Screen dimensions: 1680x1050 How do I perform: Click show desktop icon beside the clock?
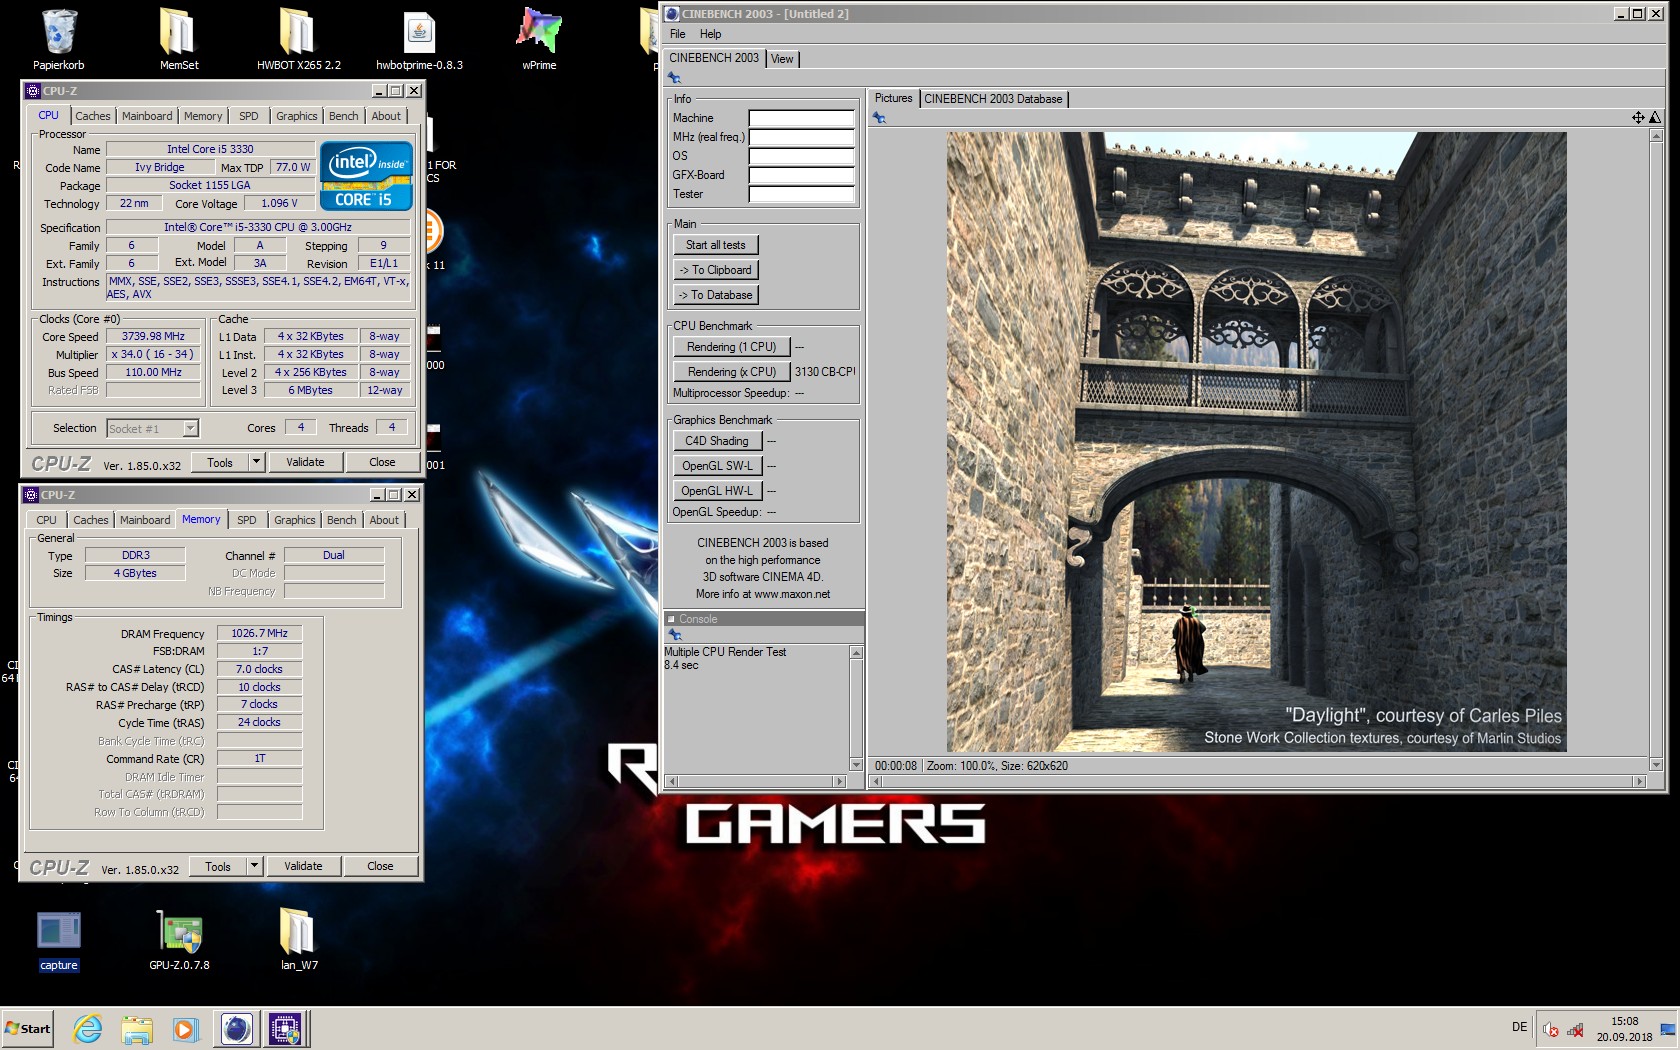(1667, 1029)
